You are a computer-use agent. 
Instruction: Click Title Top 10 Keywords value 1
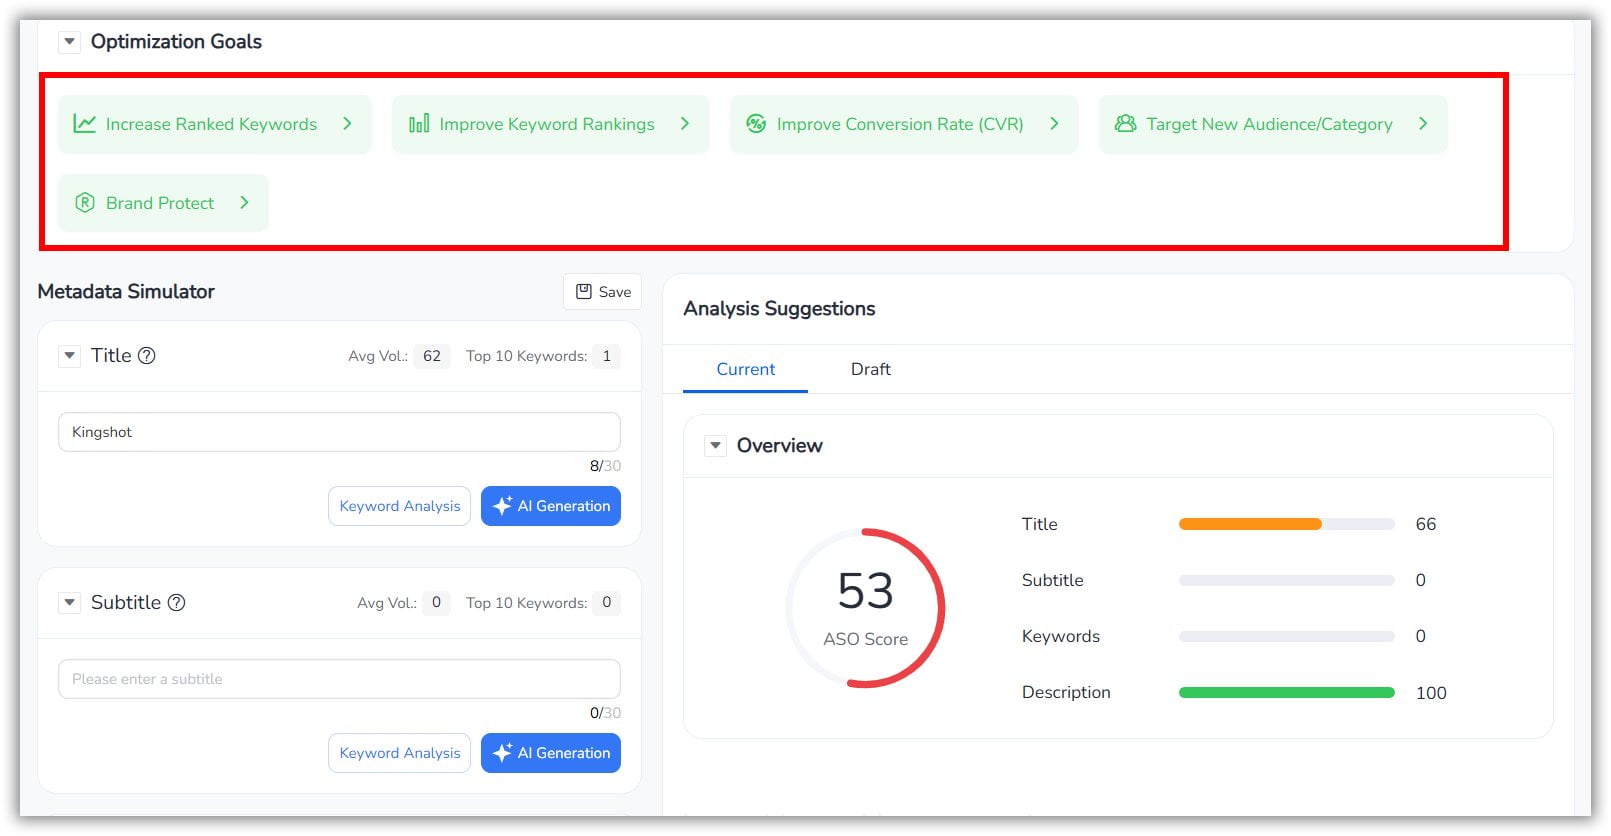point(606,356)
